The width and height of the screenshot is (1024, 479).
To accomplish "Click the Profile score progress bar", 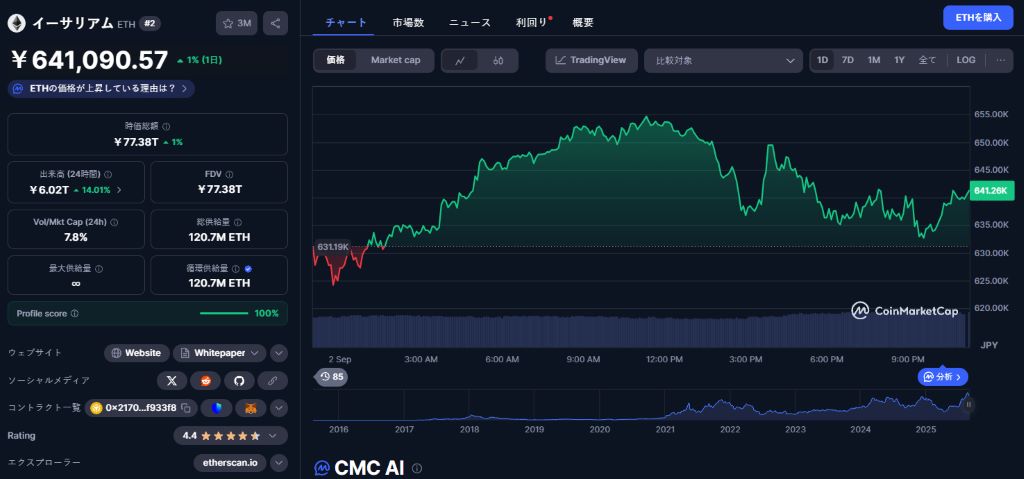I will click(224, 314).
